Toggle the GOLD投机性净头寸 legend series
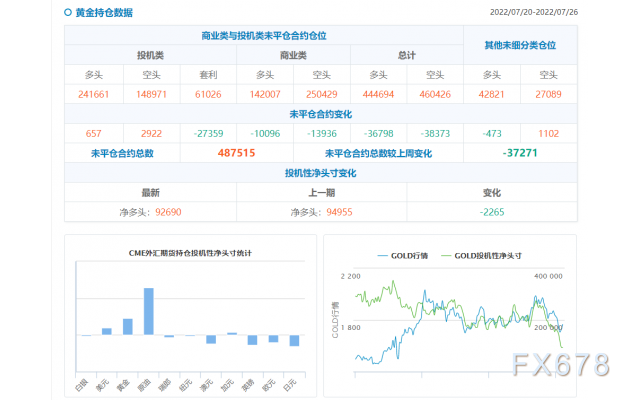Viewport: 640px width, 400px height. pyautogui.click(x=482, y=256)
